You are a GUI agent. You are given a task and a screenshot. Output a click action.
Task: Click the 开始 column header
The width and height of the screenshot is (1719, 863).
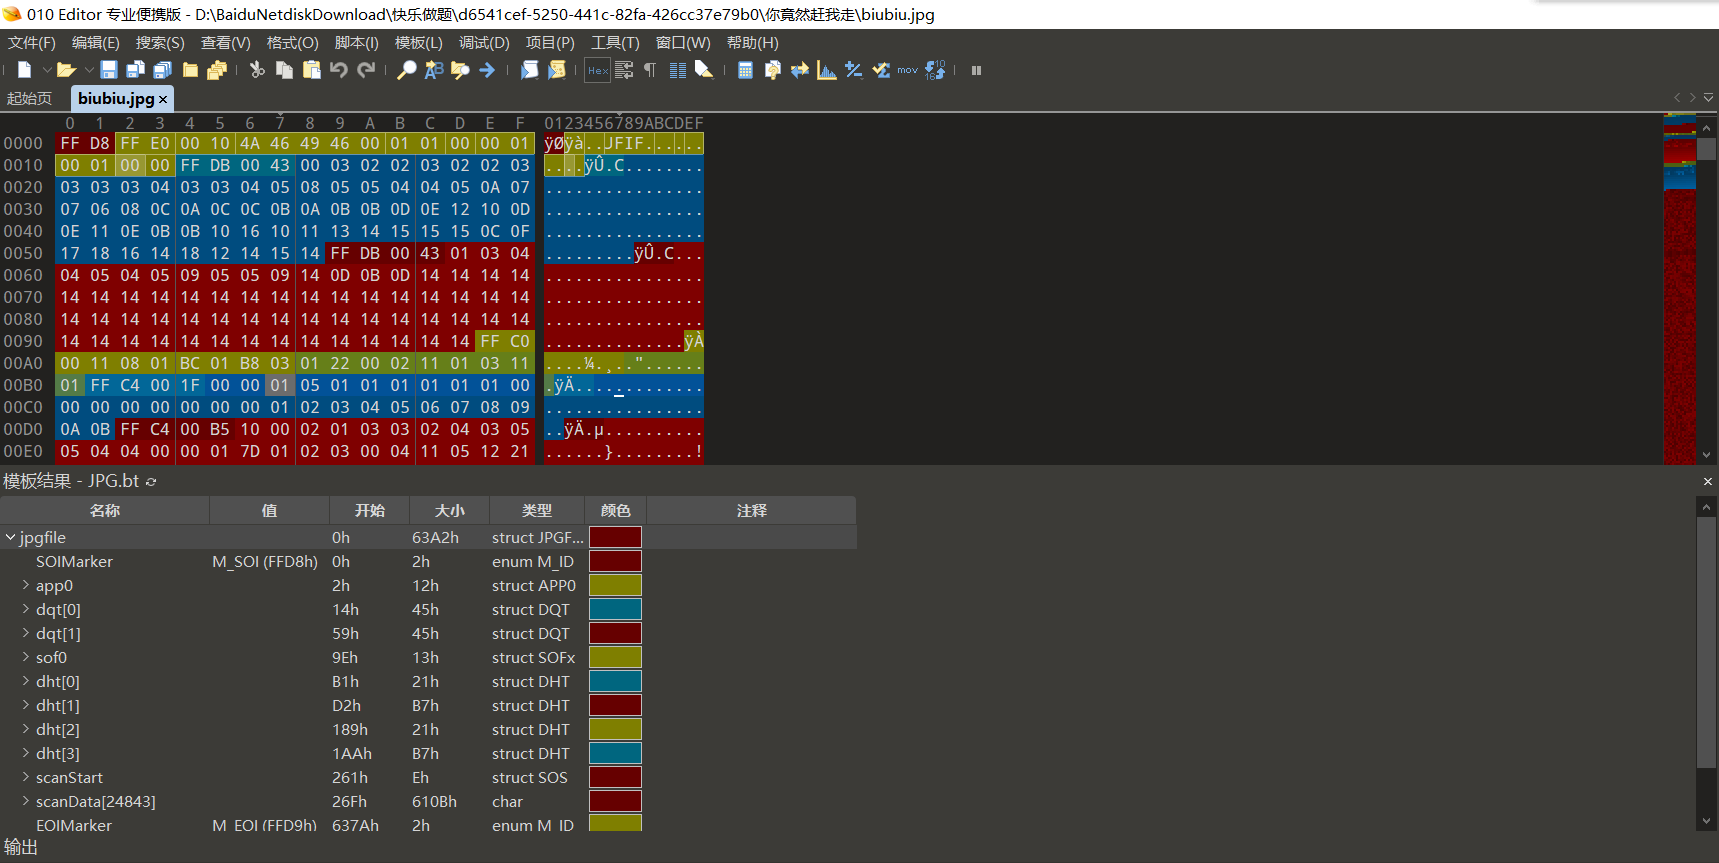click(x=369, y=510)
